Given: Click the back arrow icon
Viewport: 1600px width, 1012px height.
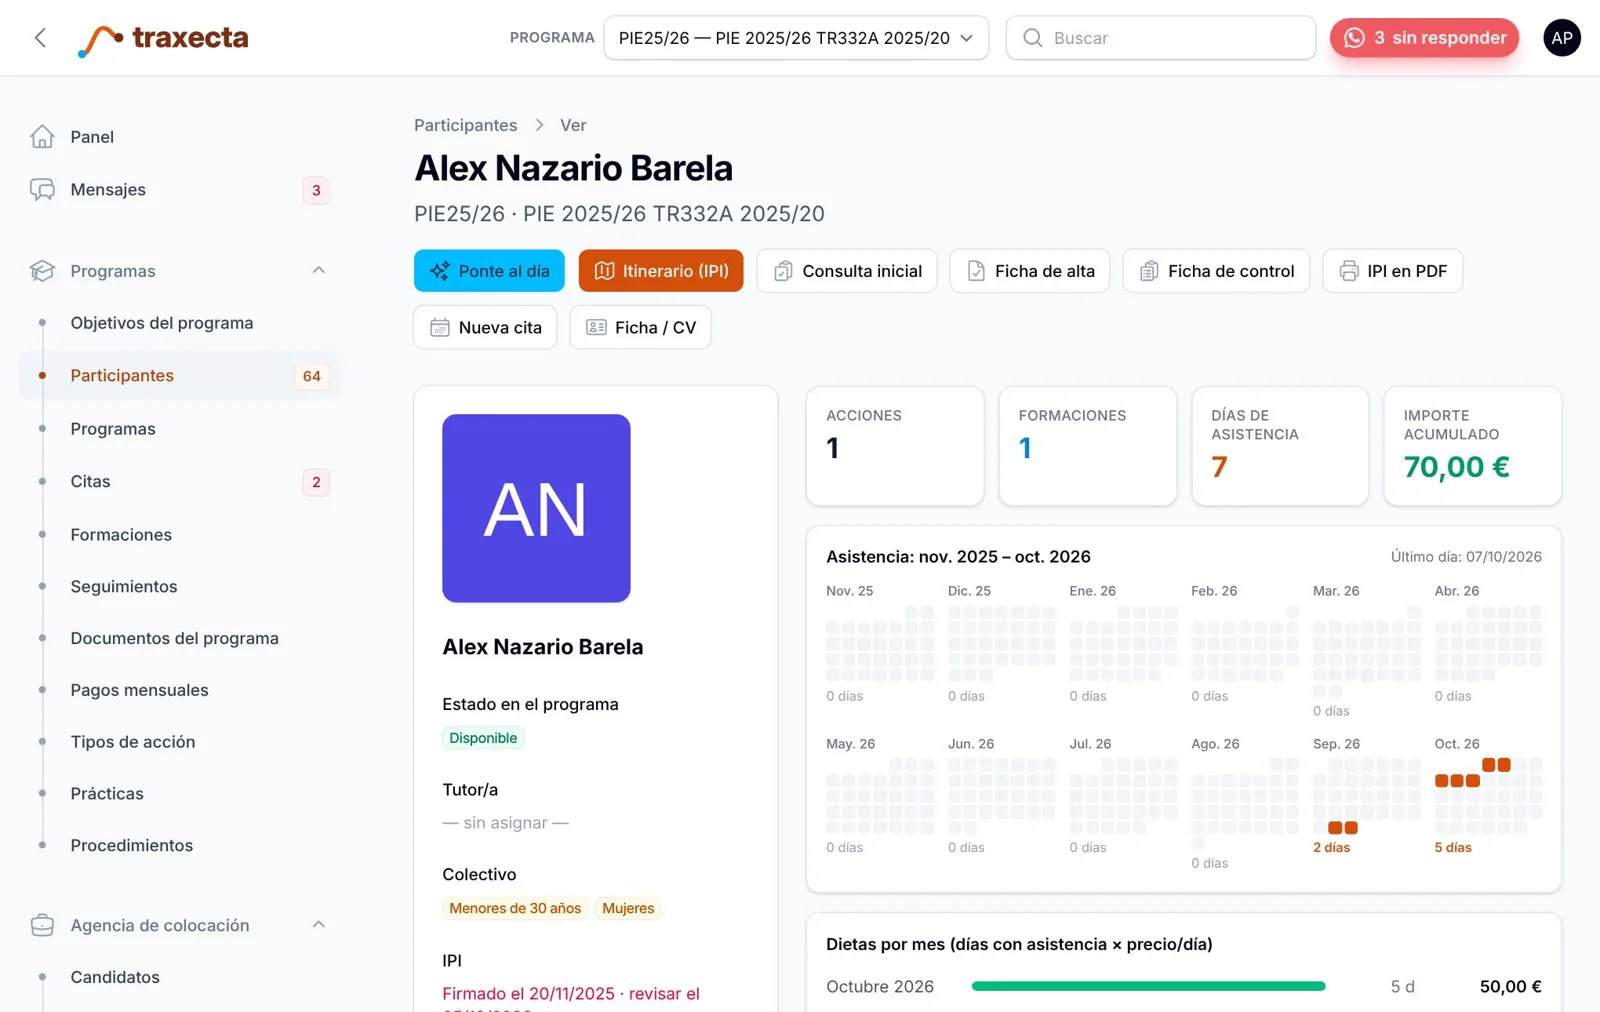Looking at the screenshot, I should [x=40, y=38].
